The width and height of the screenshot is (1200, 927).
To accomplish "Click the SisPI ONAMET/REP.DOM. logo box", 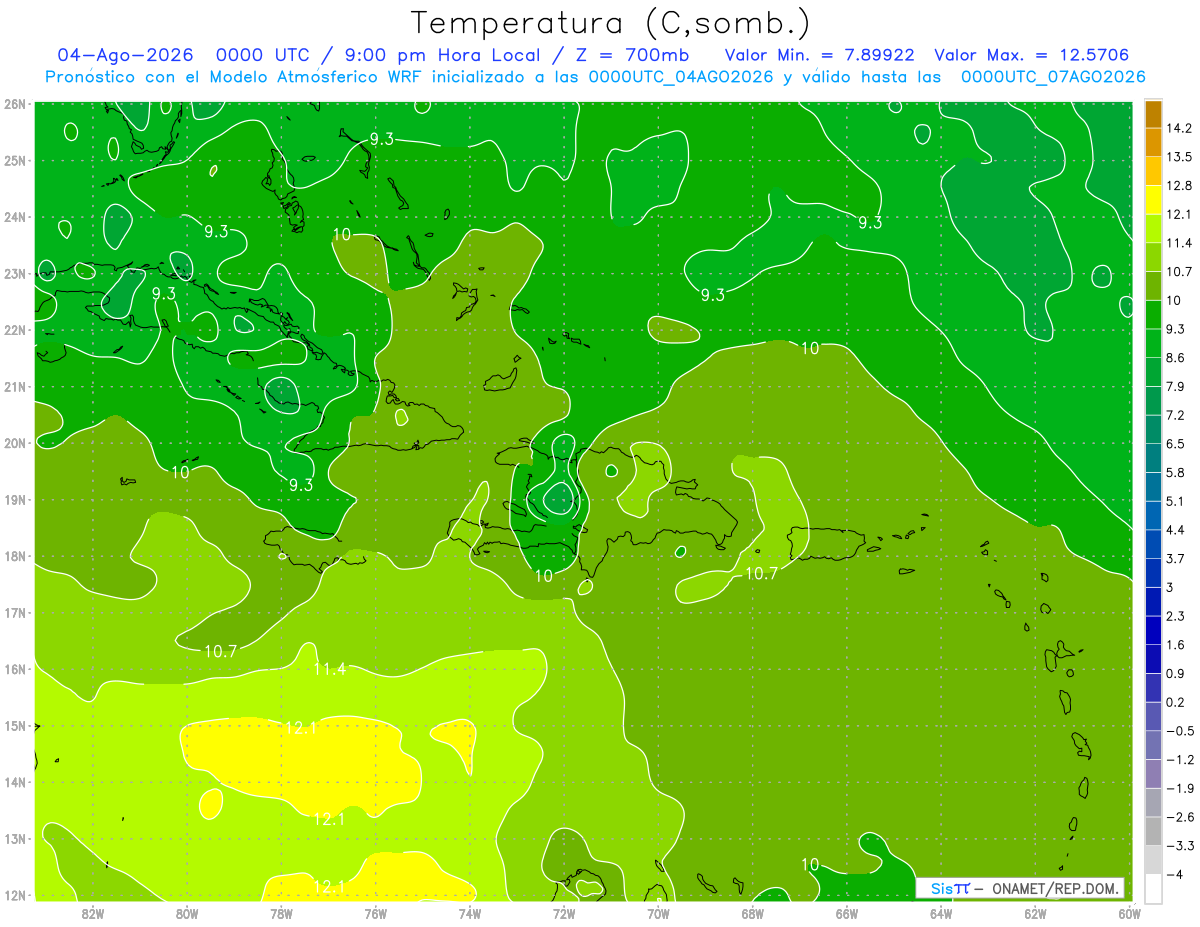I will coord(1020,888).
